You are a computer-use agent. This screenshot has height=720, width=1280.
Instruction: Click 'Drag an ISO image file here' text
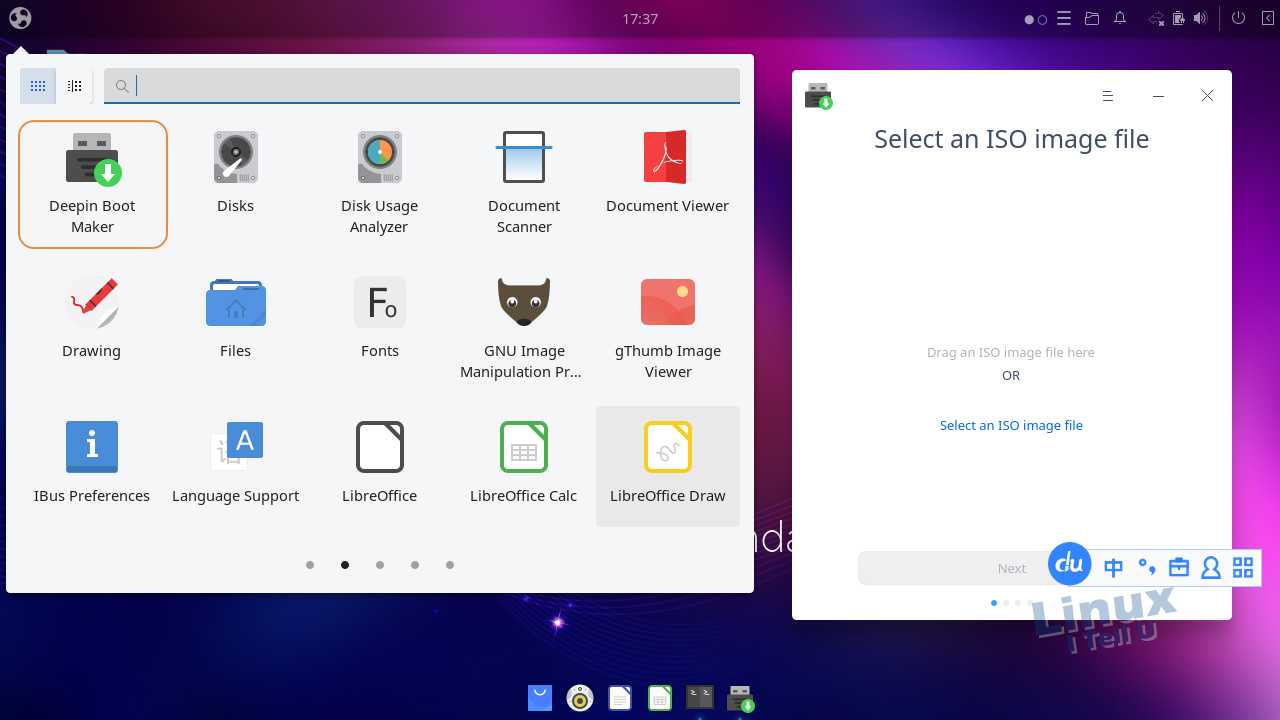coord(1011,352)
